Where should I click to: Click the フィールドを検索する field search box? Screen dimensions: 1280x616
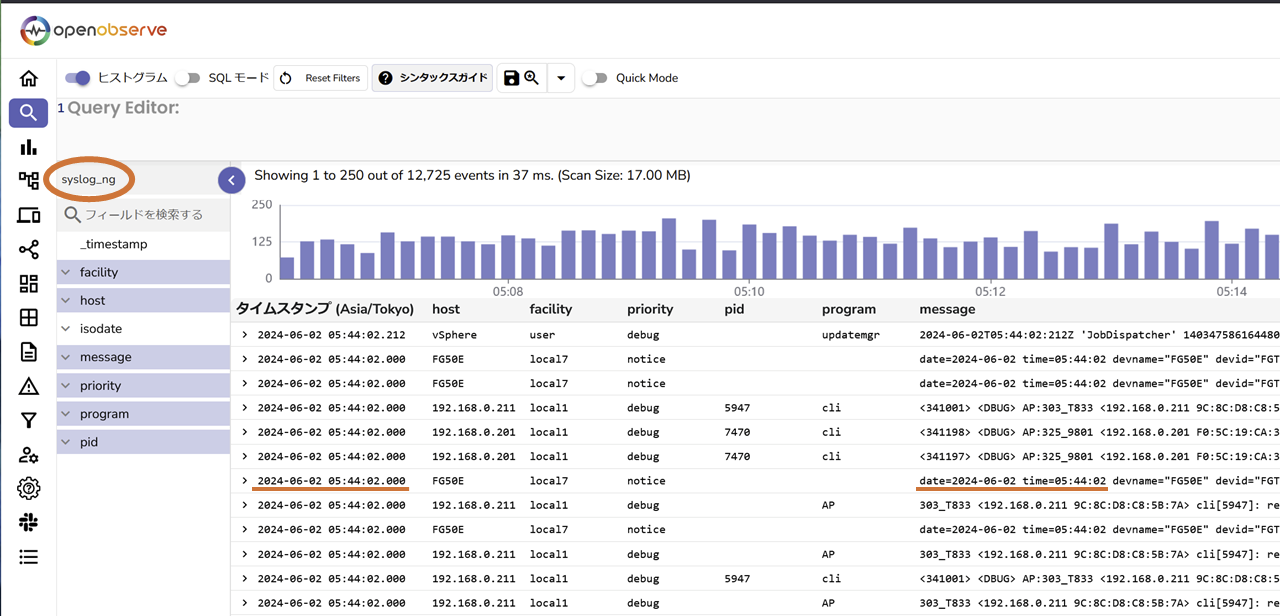[143, 215]
